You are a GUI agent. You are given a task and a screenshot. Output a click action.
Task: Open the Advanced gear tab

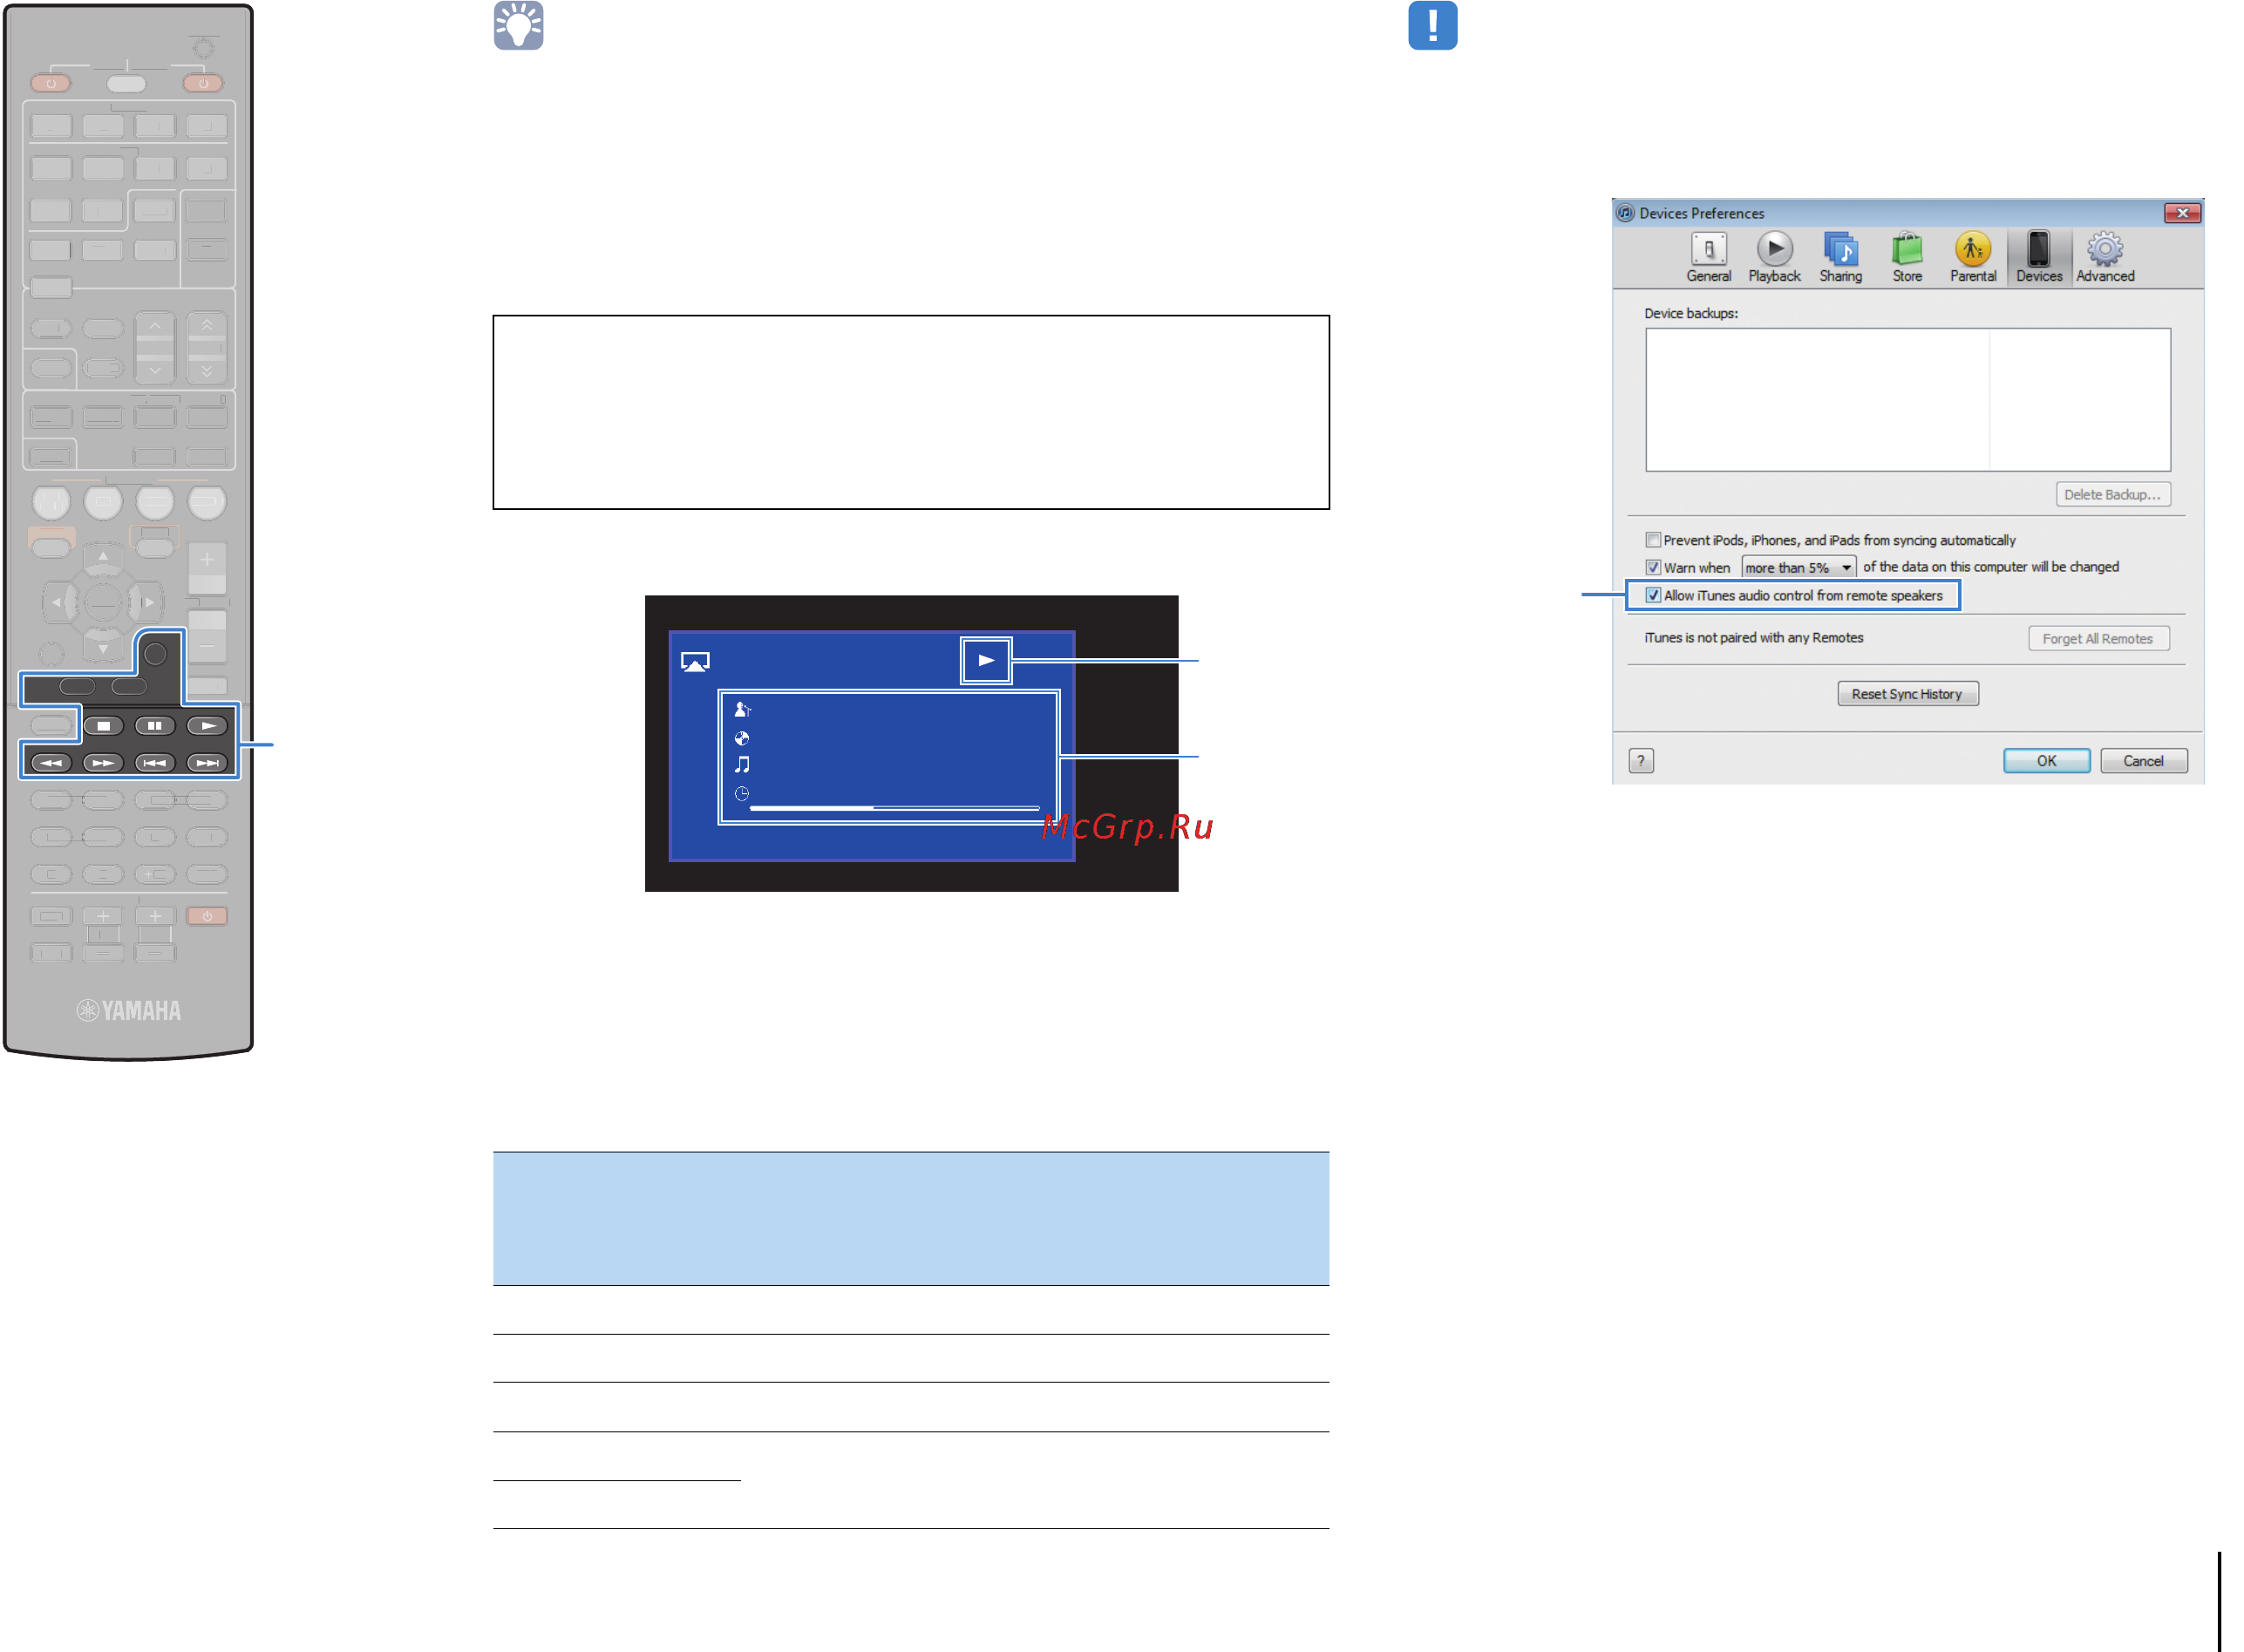pos(2104,257)
